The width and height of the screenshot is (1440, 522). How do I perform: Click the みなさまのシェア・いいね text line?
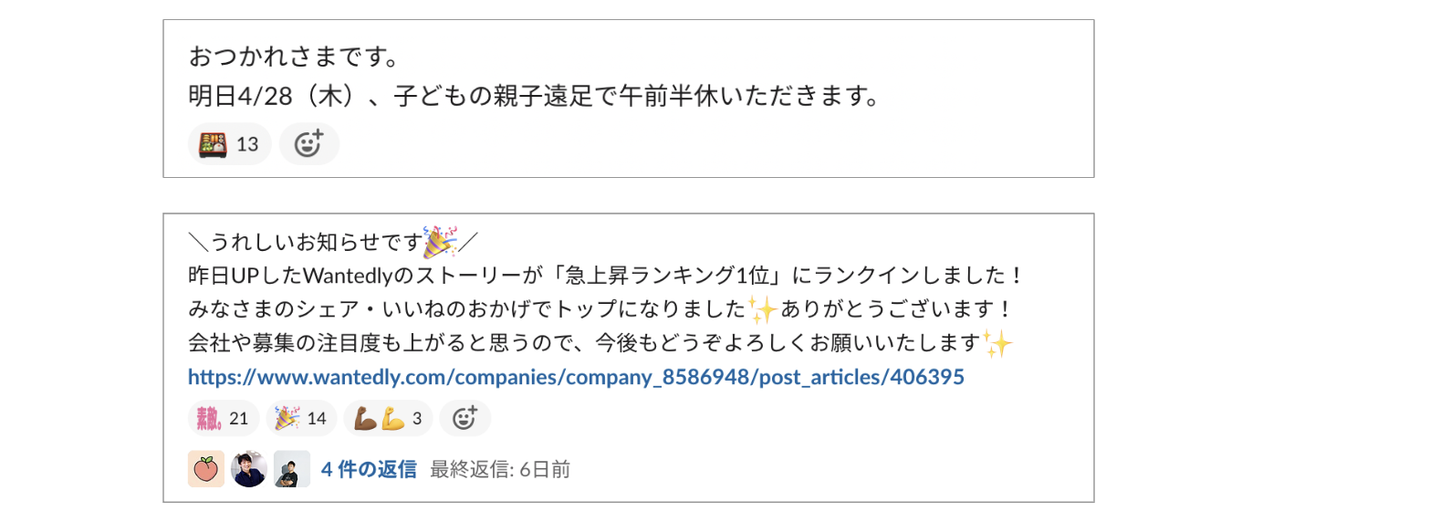[466, 309]
